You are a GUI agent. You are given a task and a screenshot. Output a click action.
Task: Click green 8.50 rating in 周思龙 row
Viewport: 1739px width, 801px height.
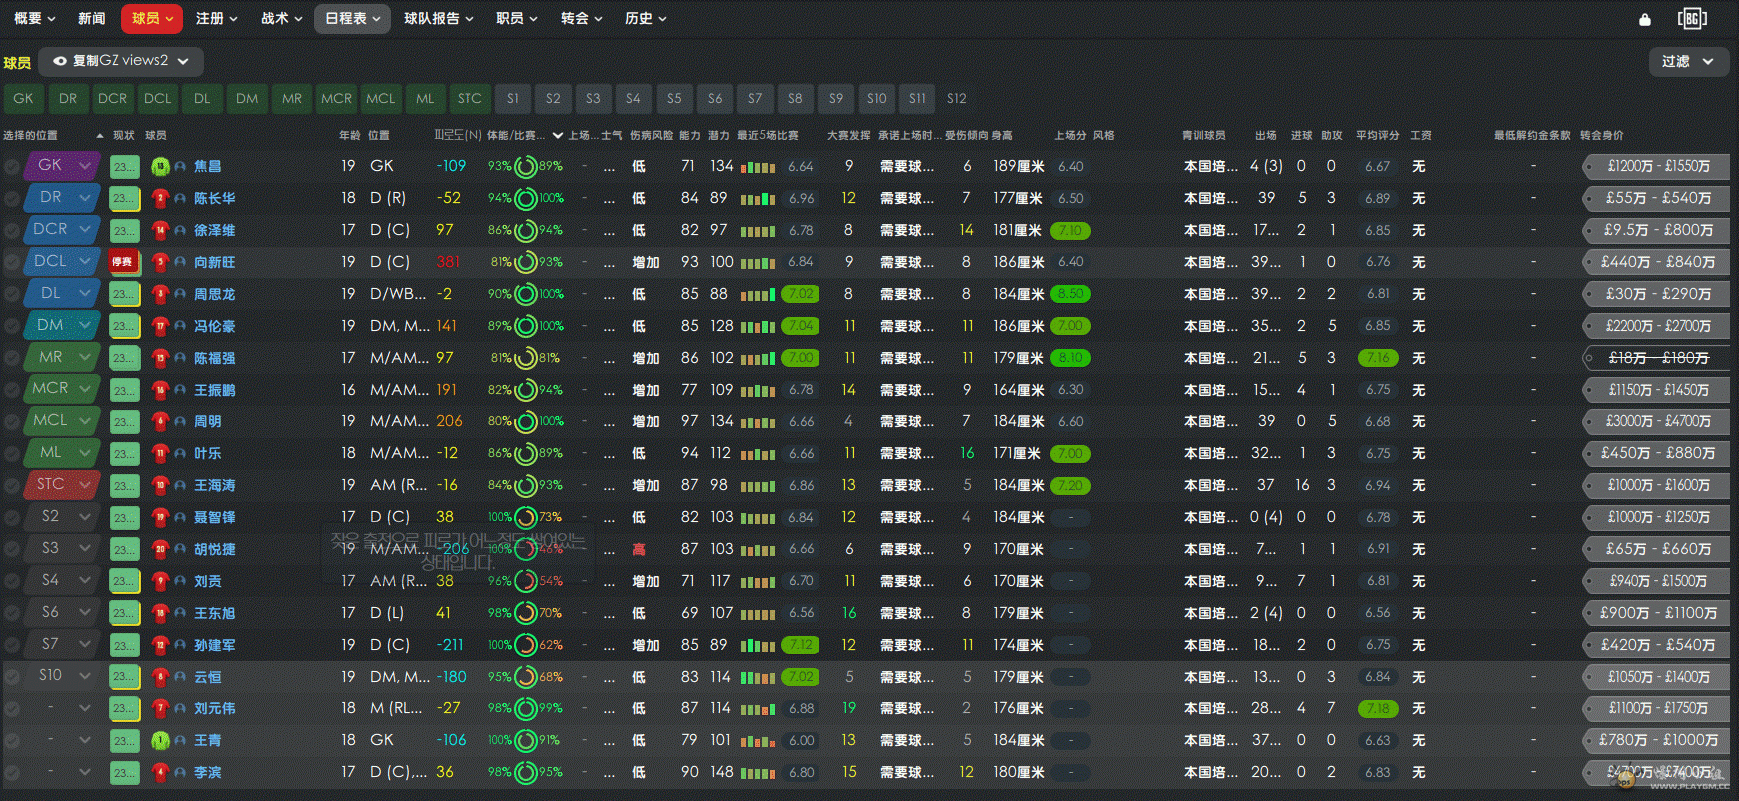click(1070, 294)
